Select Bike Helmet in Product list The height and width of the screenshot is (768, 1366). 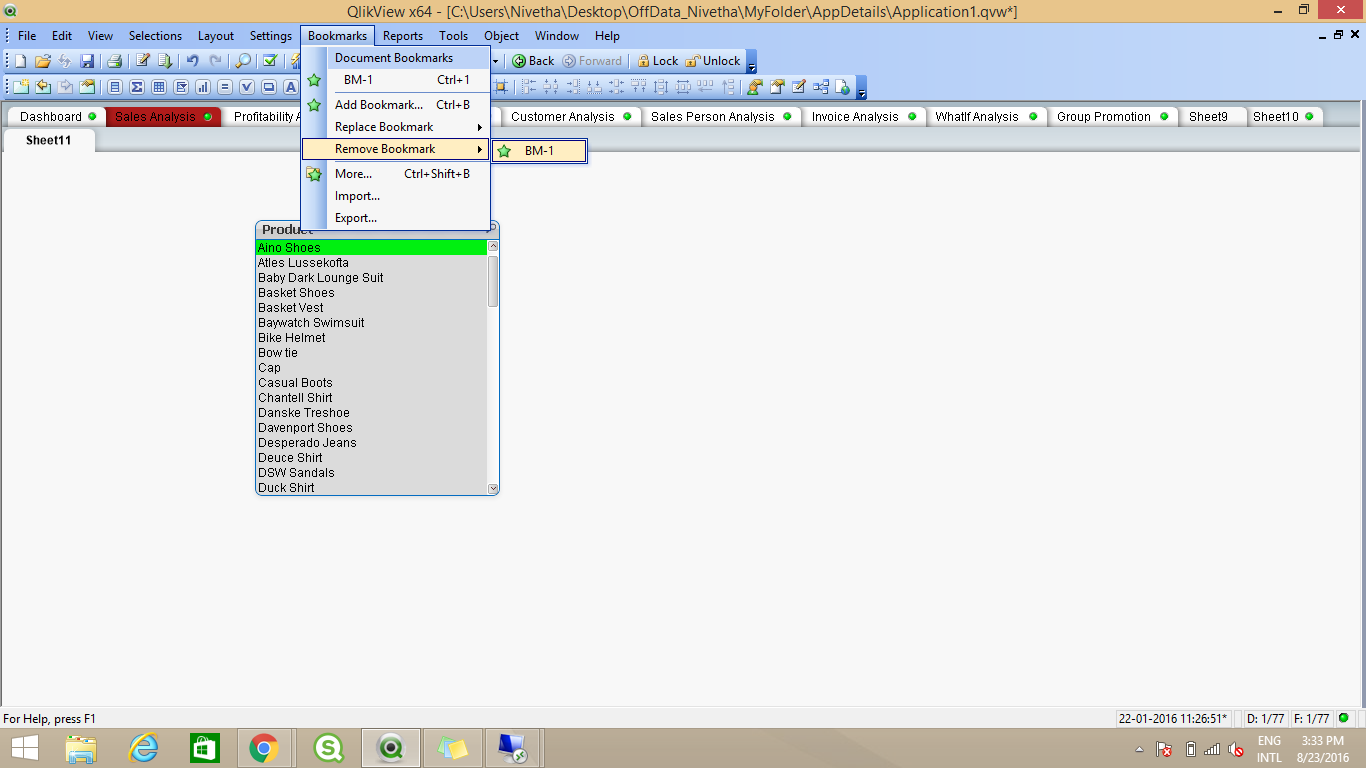tap(372, 338)
